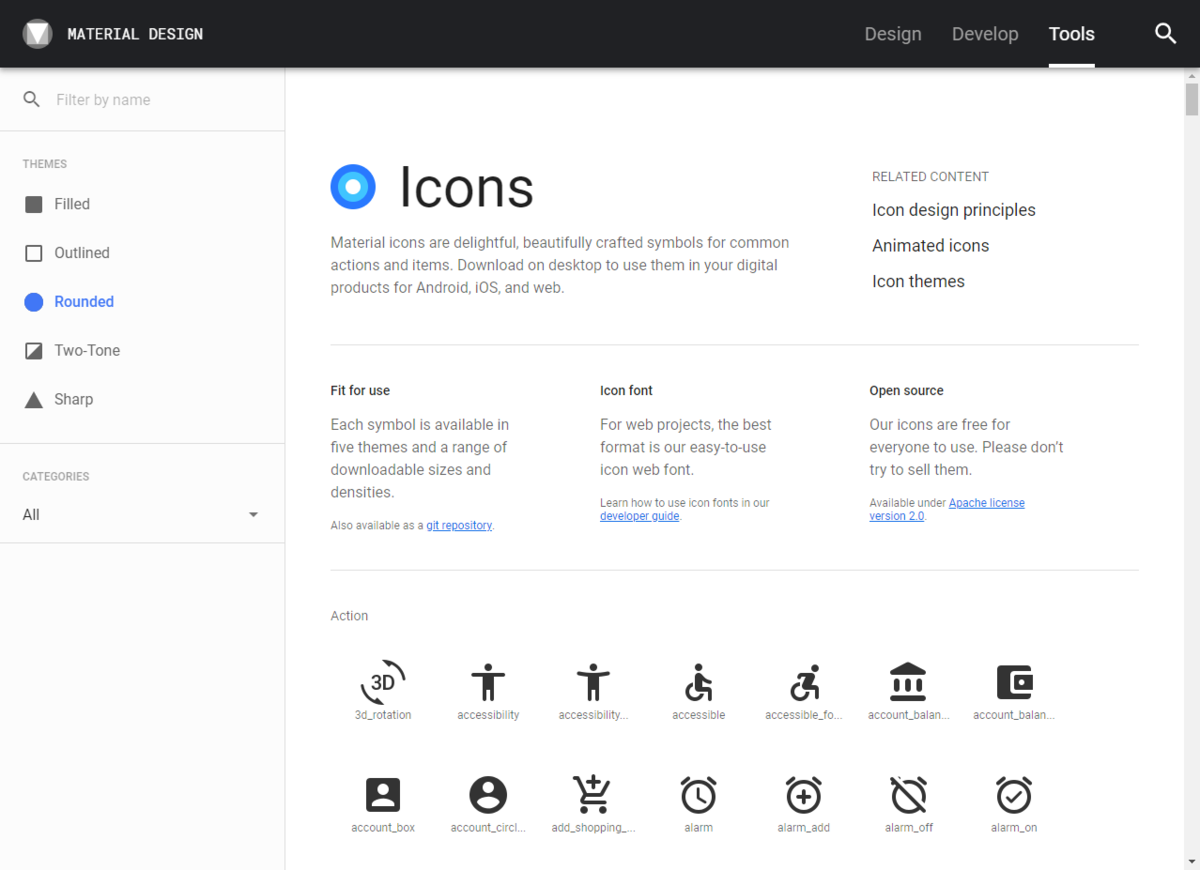Click the alarm_off icon

coord(908,795)
